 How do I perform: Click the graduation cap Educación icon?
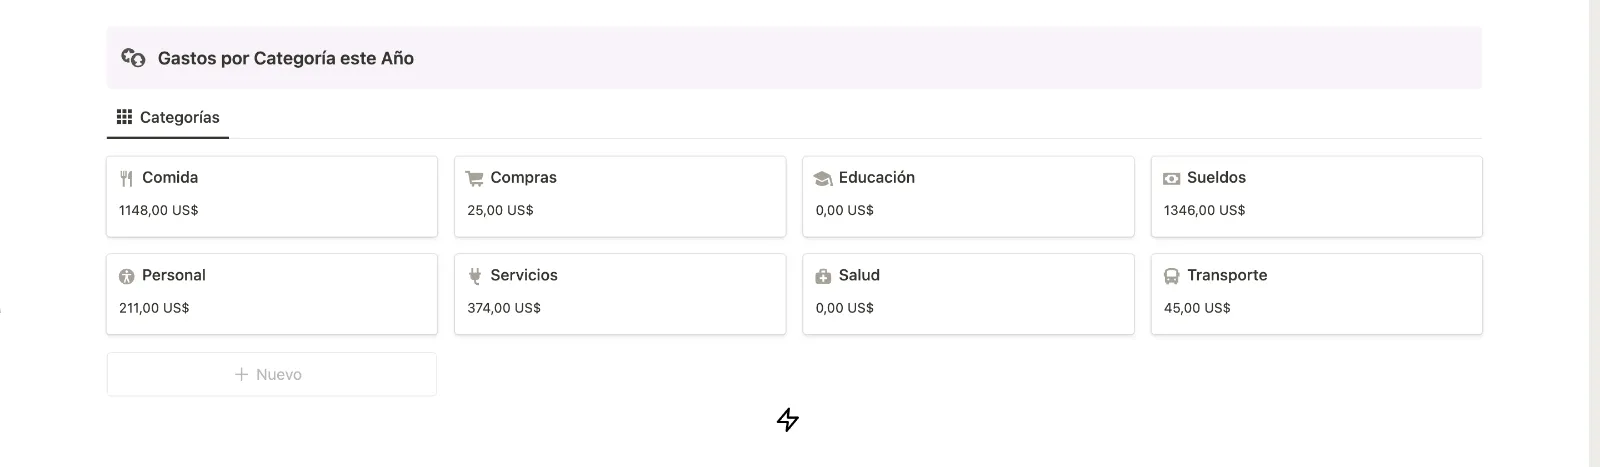coord(823,178)
